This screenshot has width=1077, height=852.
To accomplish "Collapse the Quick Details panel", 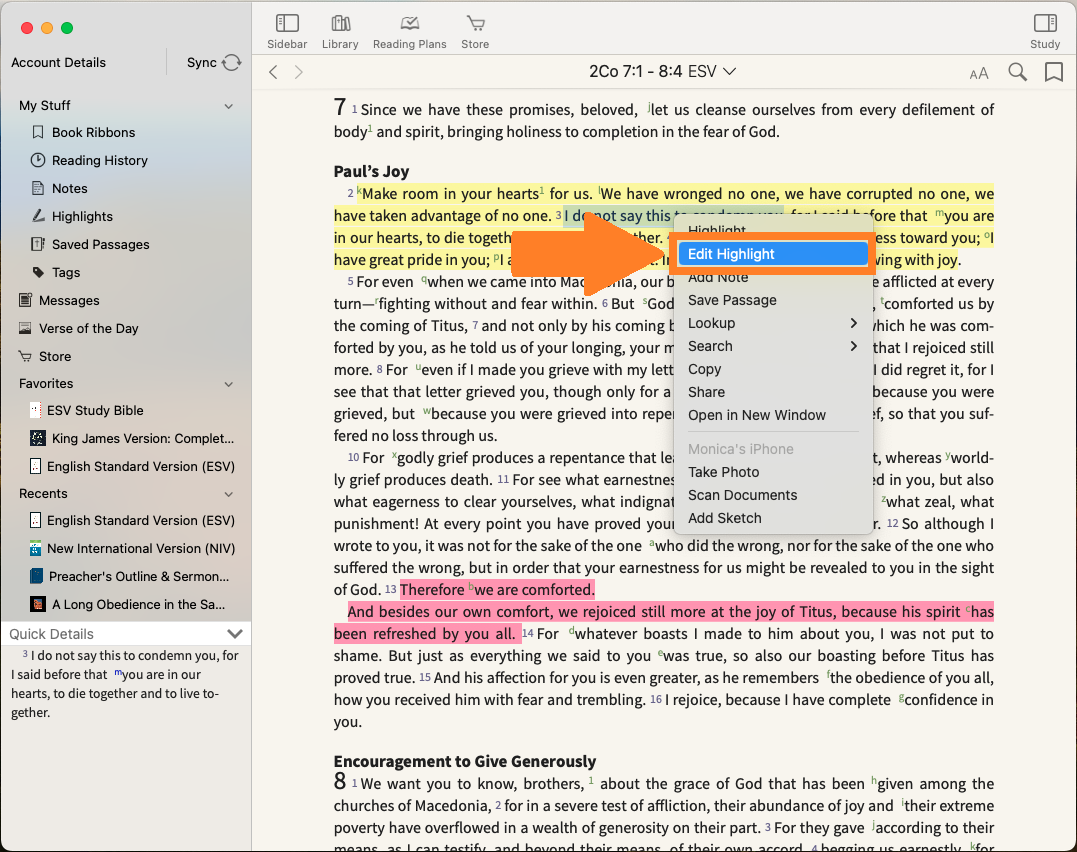I will pos(235,634).
